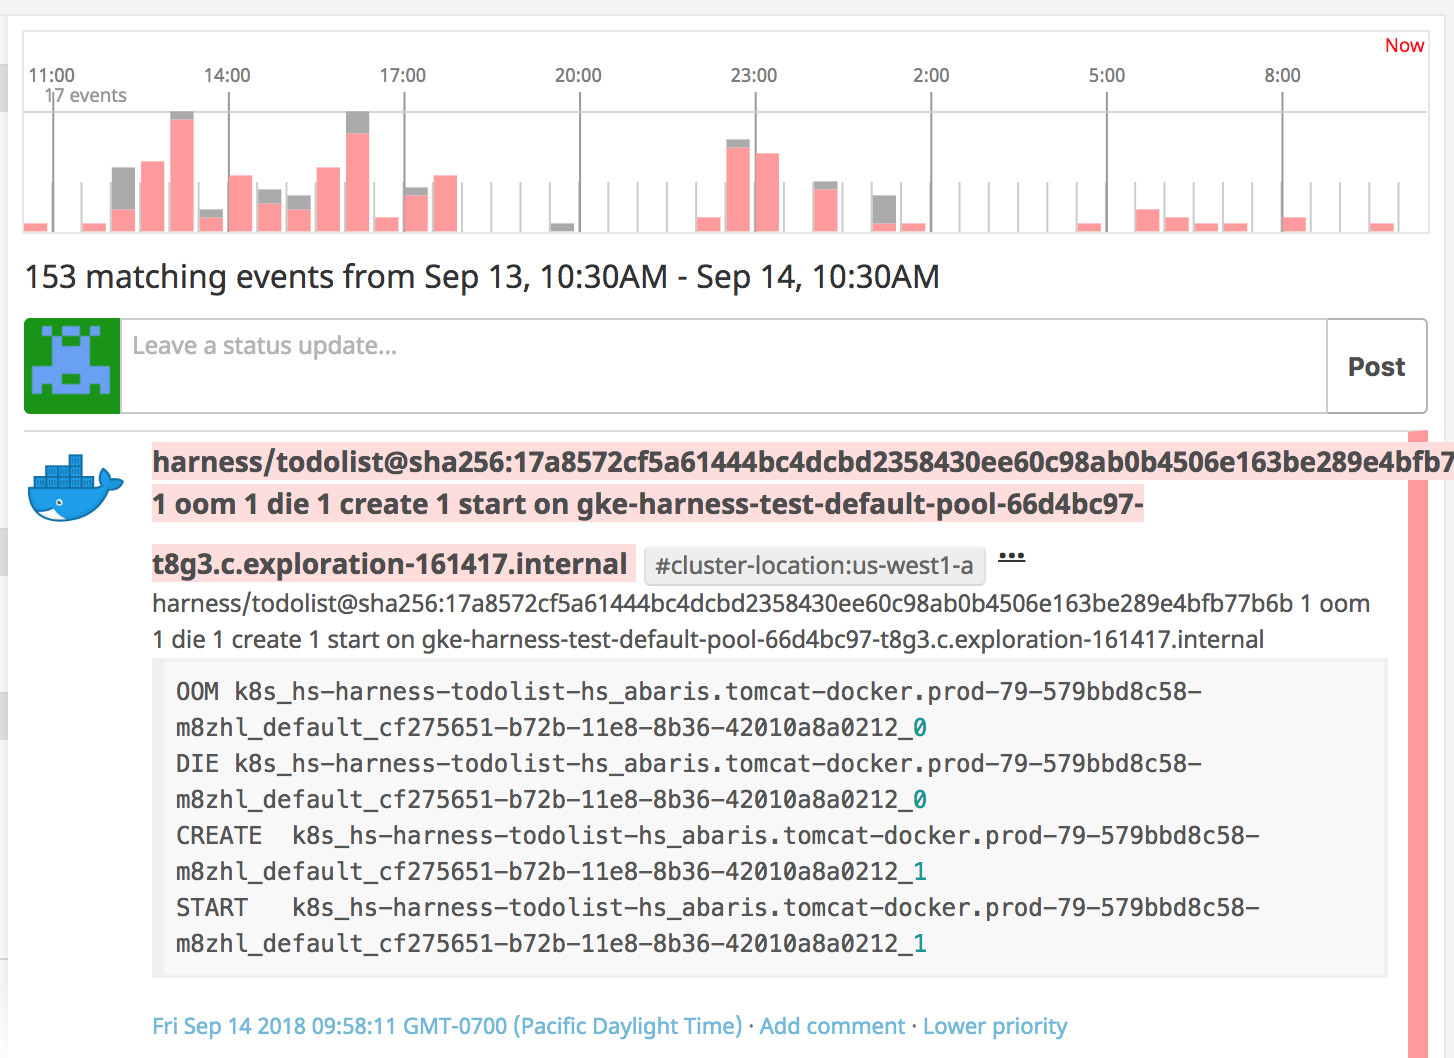Viewport: 1454px width, 1058px height.
Task: Select the 17:00 marker on the timeline
Action: pos(403,75)
